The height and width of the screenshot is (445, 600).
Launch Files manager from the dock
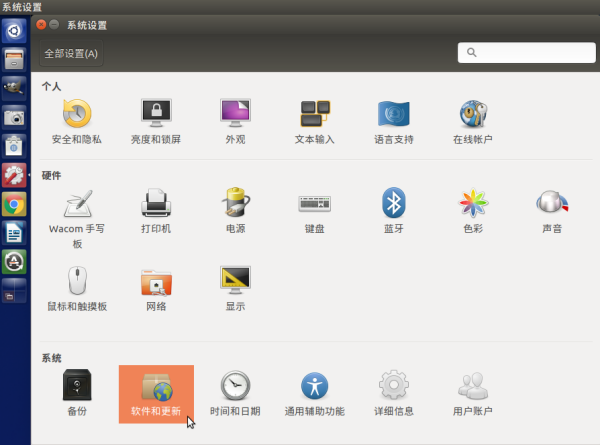[14, 59]
